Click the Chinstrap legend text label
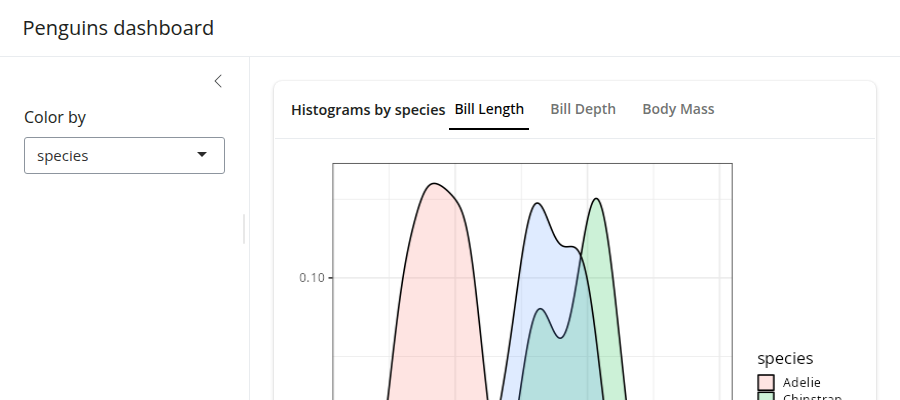Screen dimensions: 900x400 811,397
